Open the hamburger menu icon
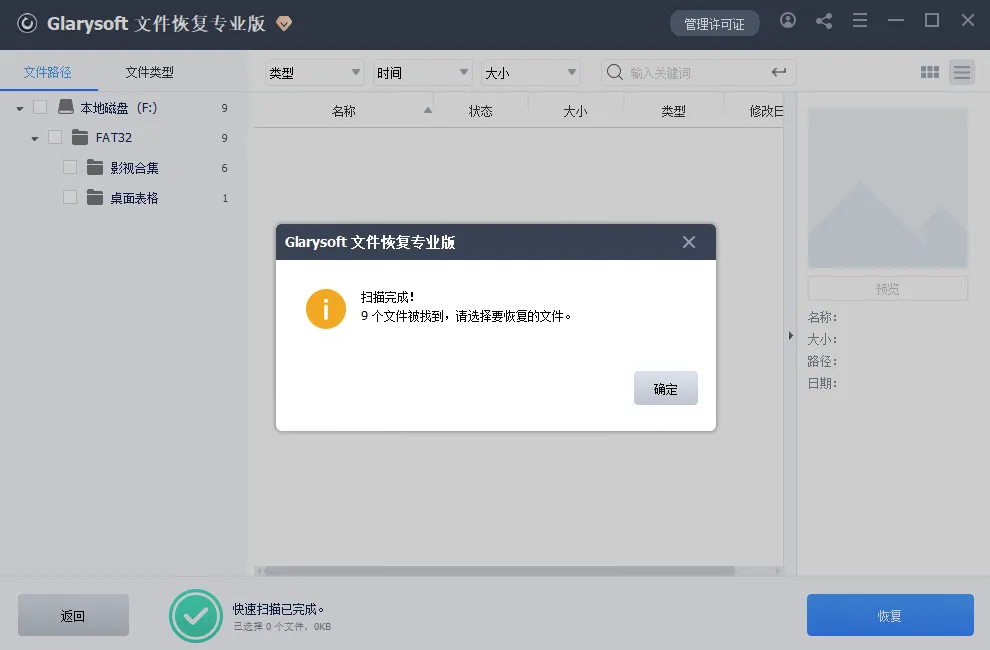This screenshot has height=650, width=990. pos(860,21)
